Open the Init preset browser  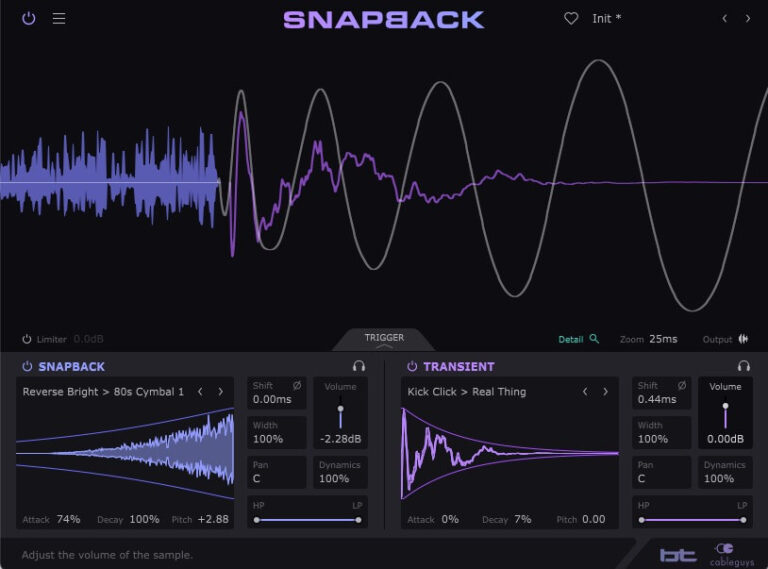pos(606,19)
